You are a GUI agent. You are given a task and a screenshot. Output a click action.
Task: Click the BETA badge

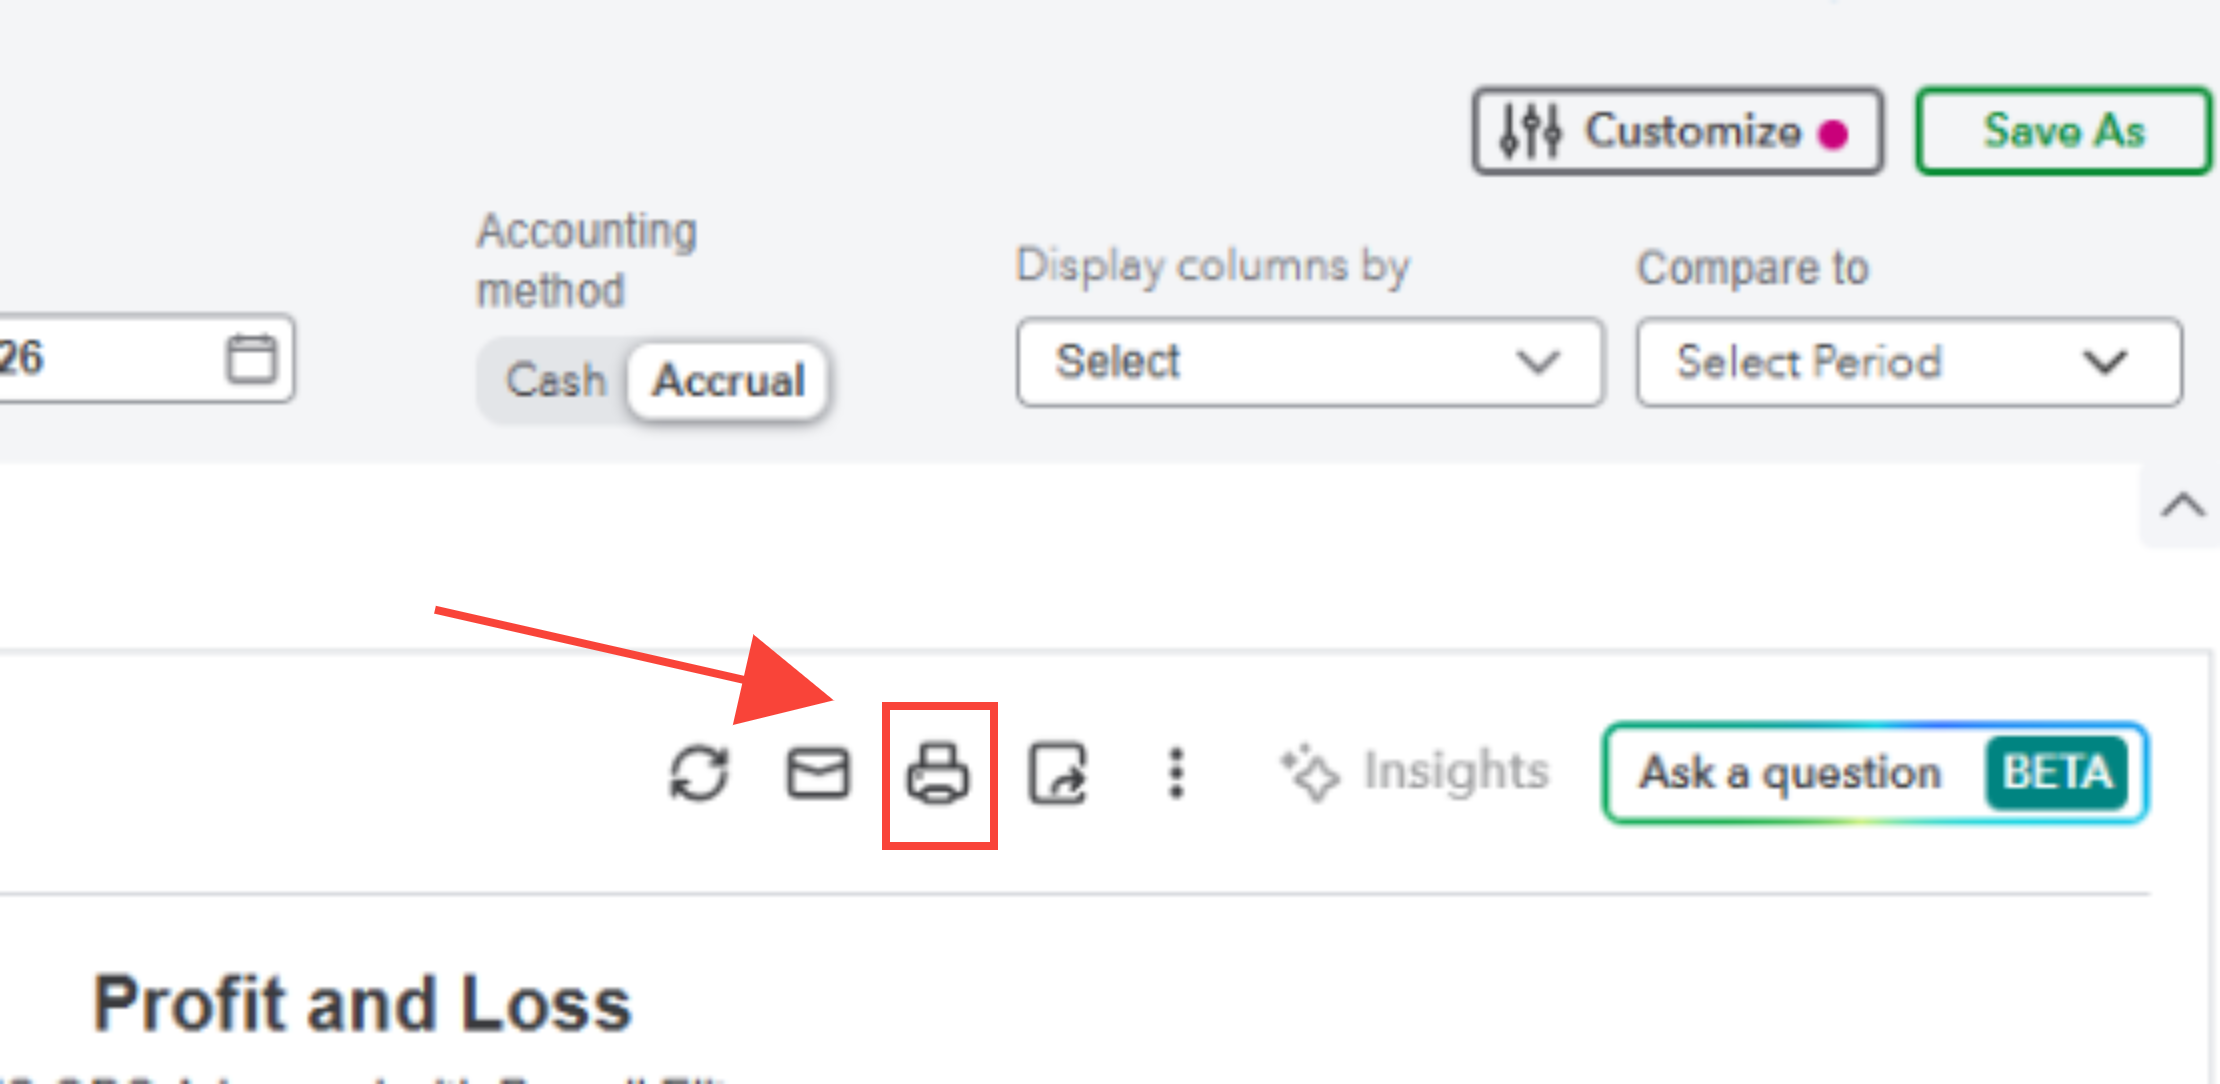[2056, 773]
